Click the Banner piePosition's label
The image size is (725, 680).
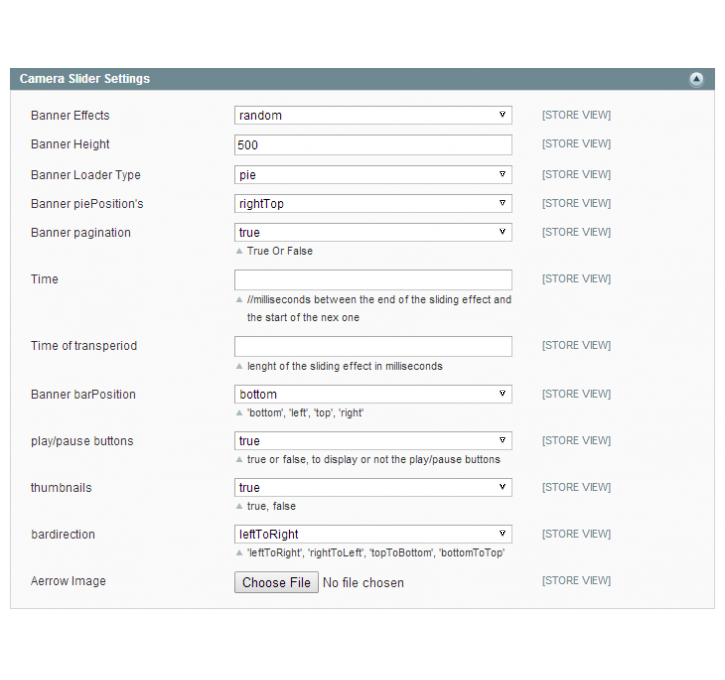click(87, 204)
